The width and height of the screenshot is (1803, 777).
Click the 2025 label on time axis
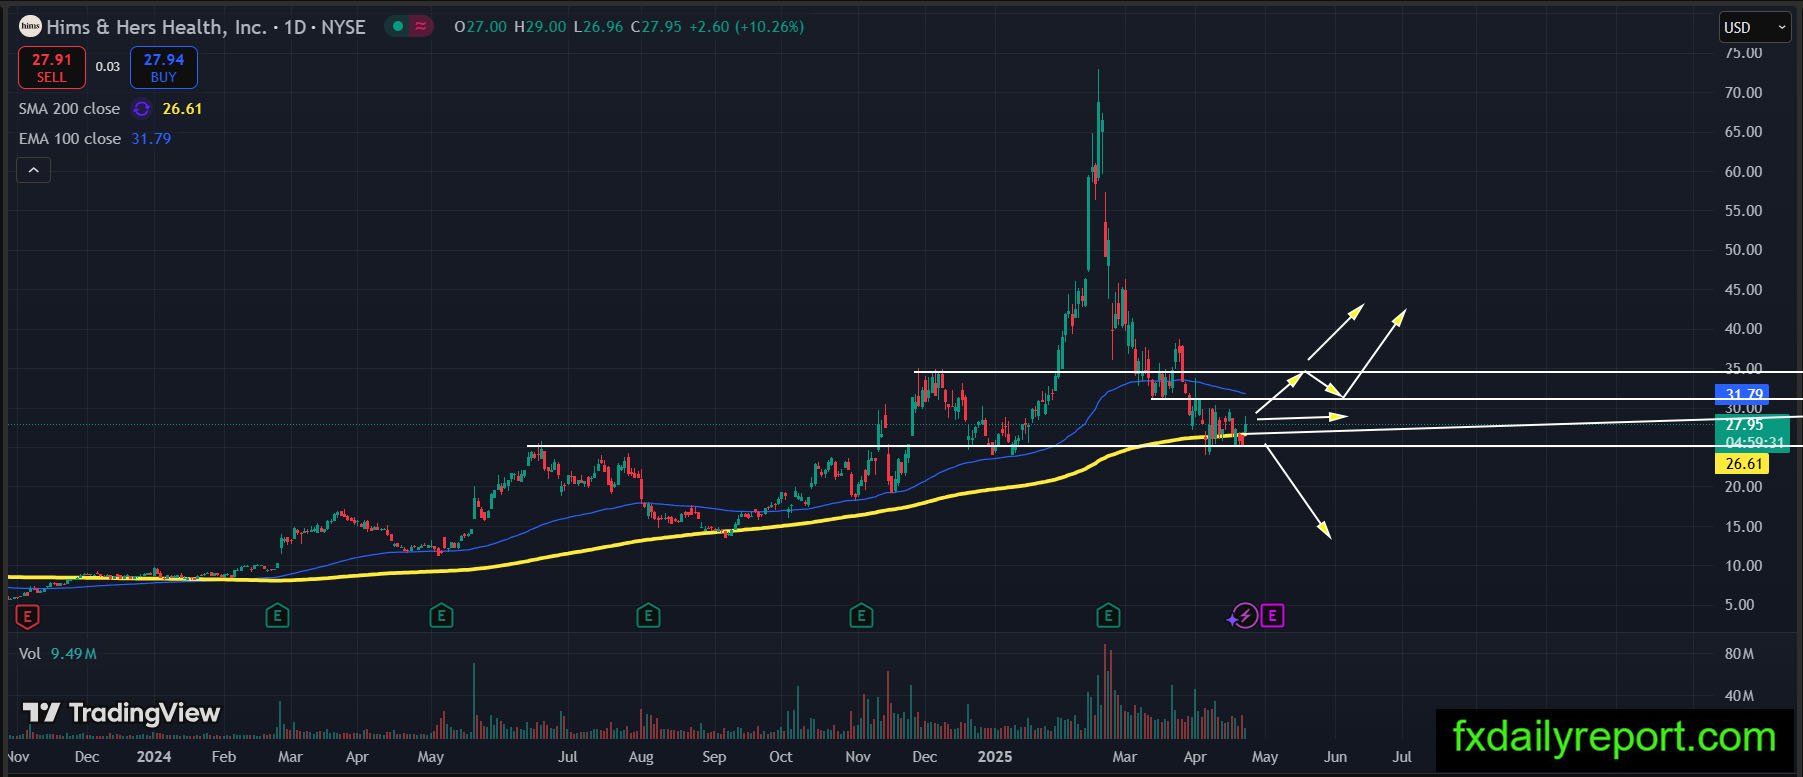tap(995, 757)
